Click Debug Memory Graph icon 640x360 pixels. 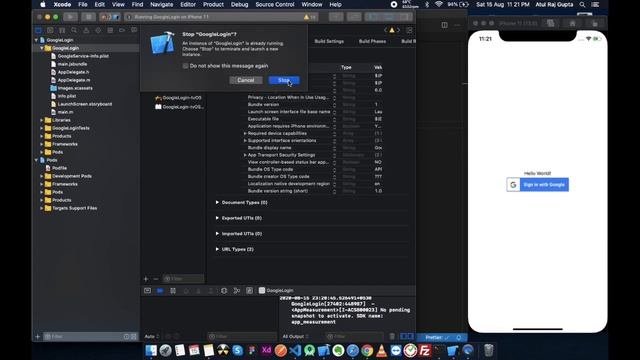tap(236, 291)
